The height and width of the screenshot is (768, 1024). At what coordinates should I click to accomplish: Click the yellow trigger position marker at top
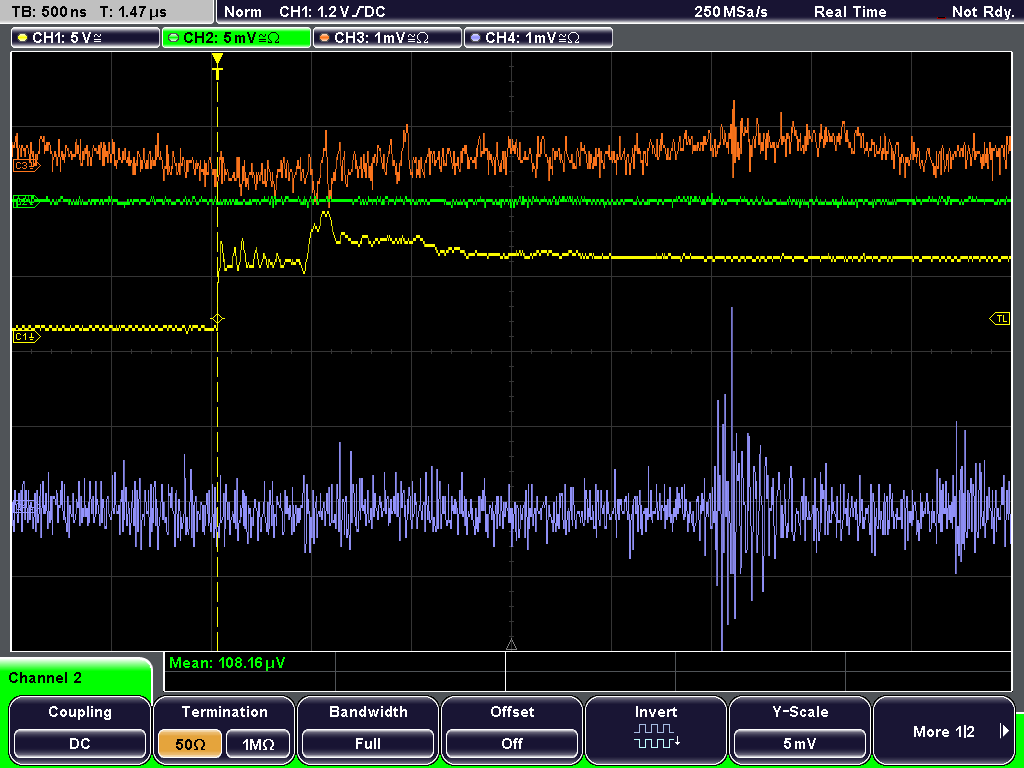click(x=217, y=66)
